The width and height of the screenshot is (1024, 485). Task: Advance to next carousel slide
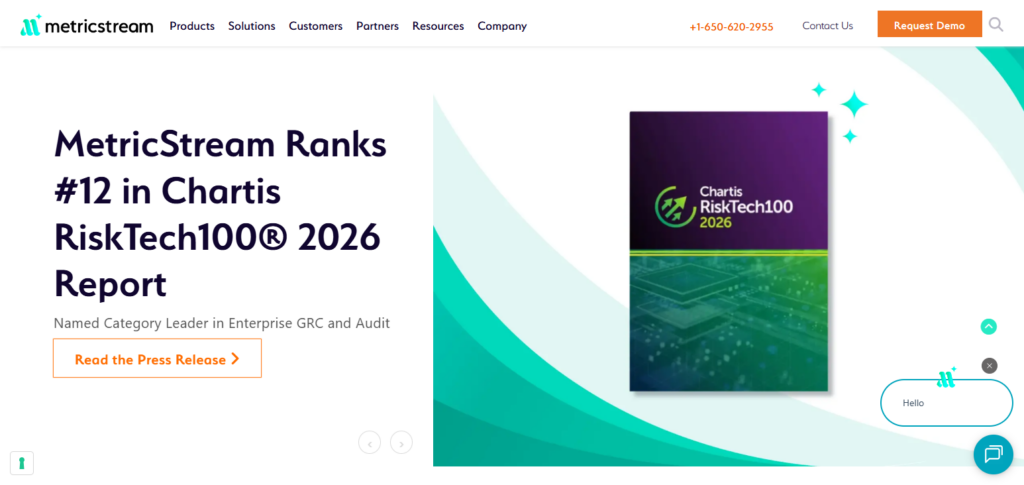(x=401, y=443)
